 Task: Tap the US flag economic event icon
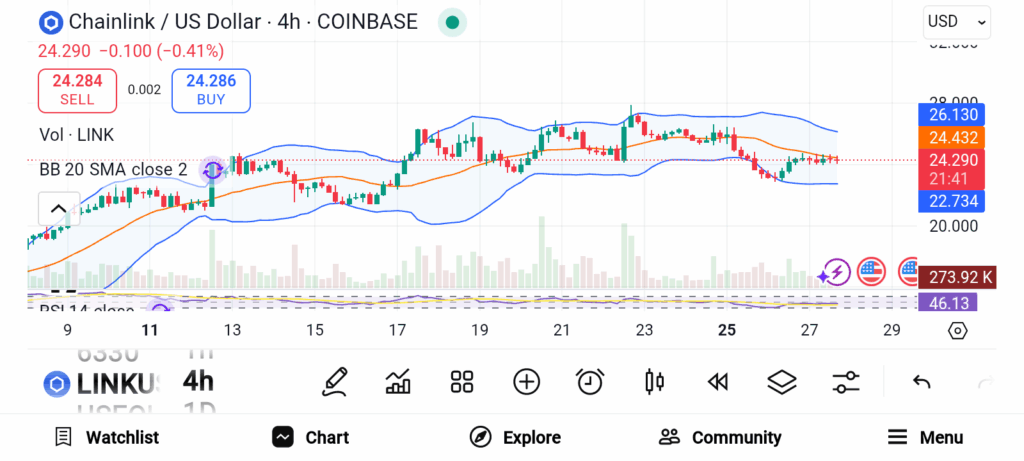[871, 272]
